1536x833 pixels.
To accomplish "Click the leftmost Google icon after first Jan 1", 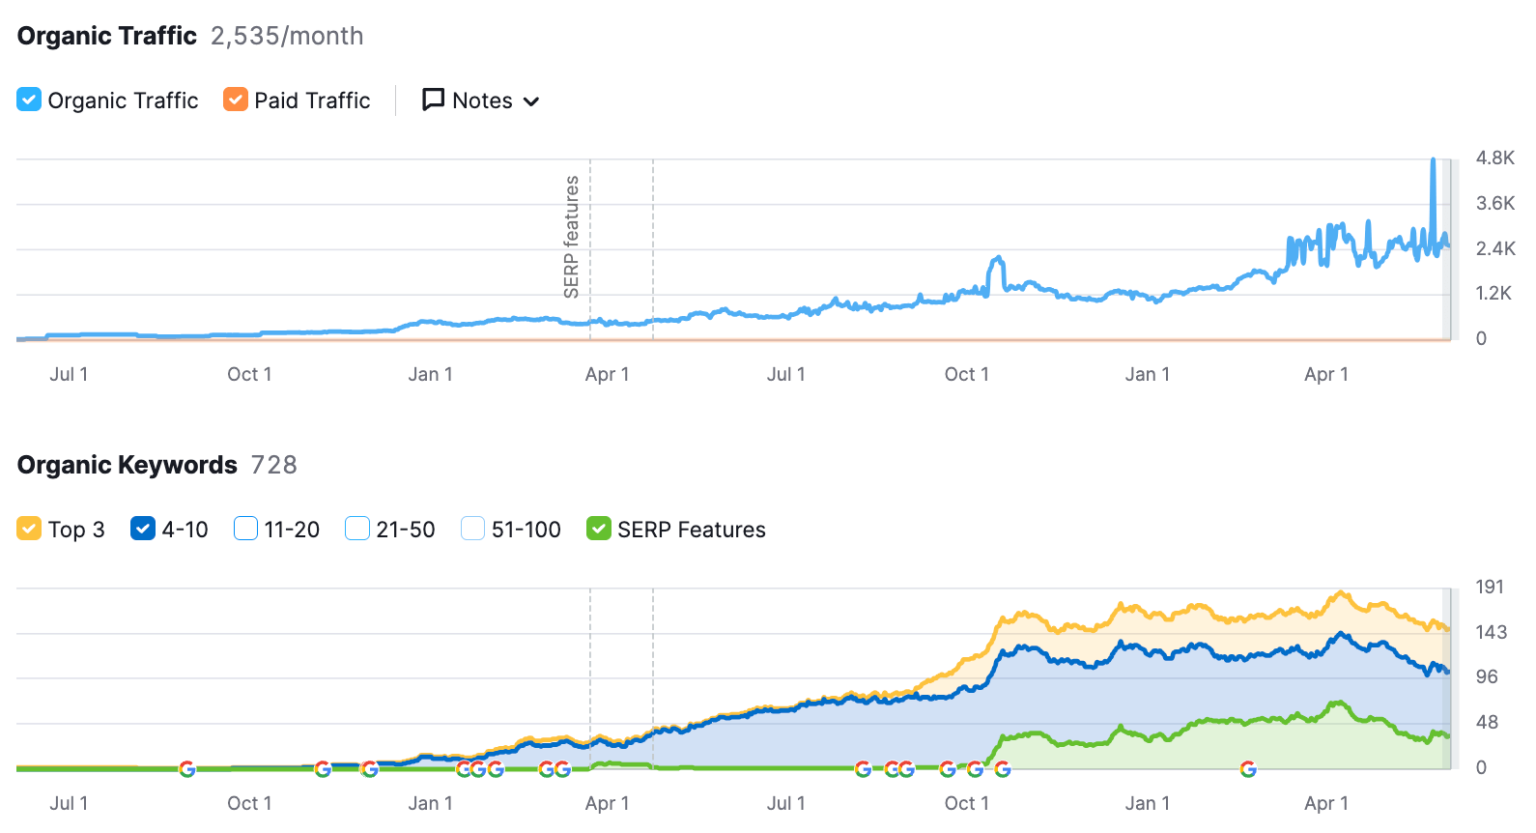I will (x=463, y=769).
